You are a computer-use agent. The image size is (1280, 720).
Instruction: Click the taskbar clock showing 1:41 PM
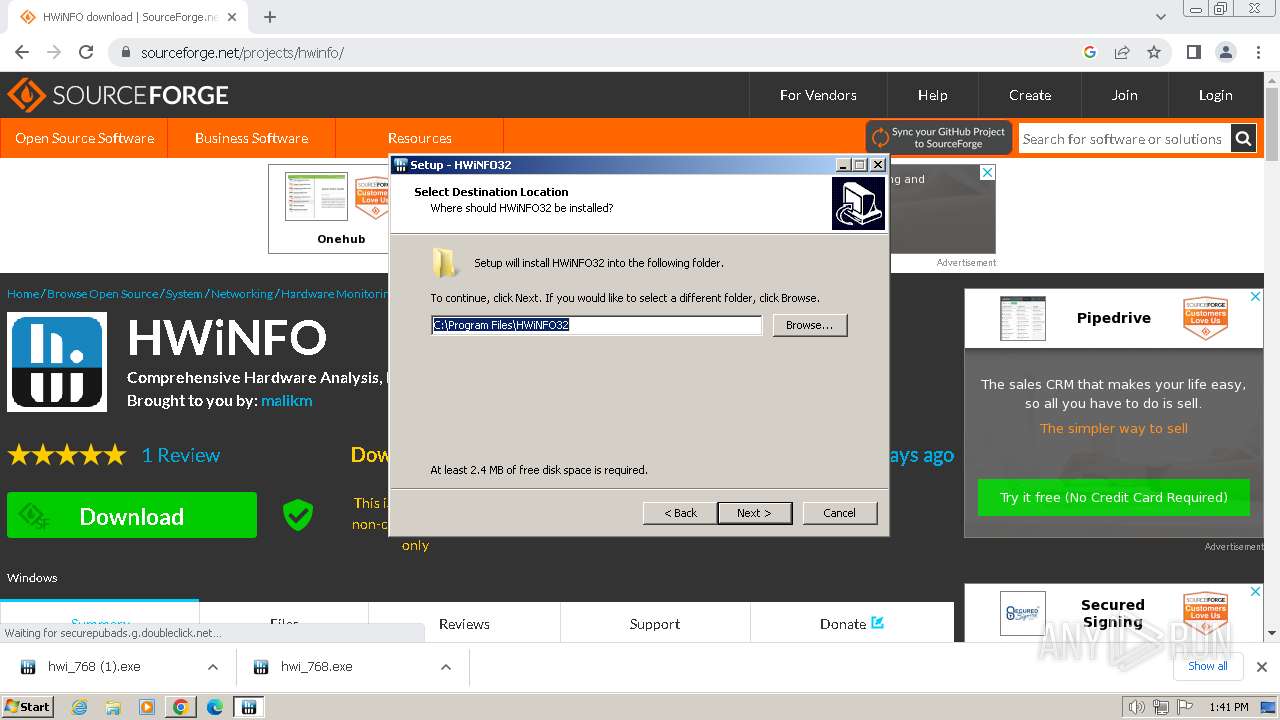pyautogui.click(x=1228, y=707)
